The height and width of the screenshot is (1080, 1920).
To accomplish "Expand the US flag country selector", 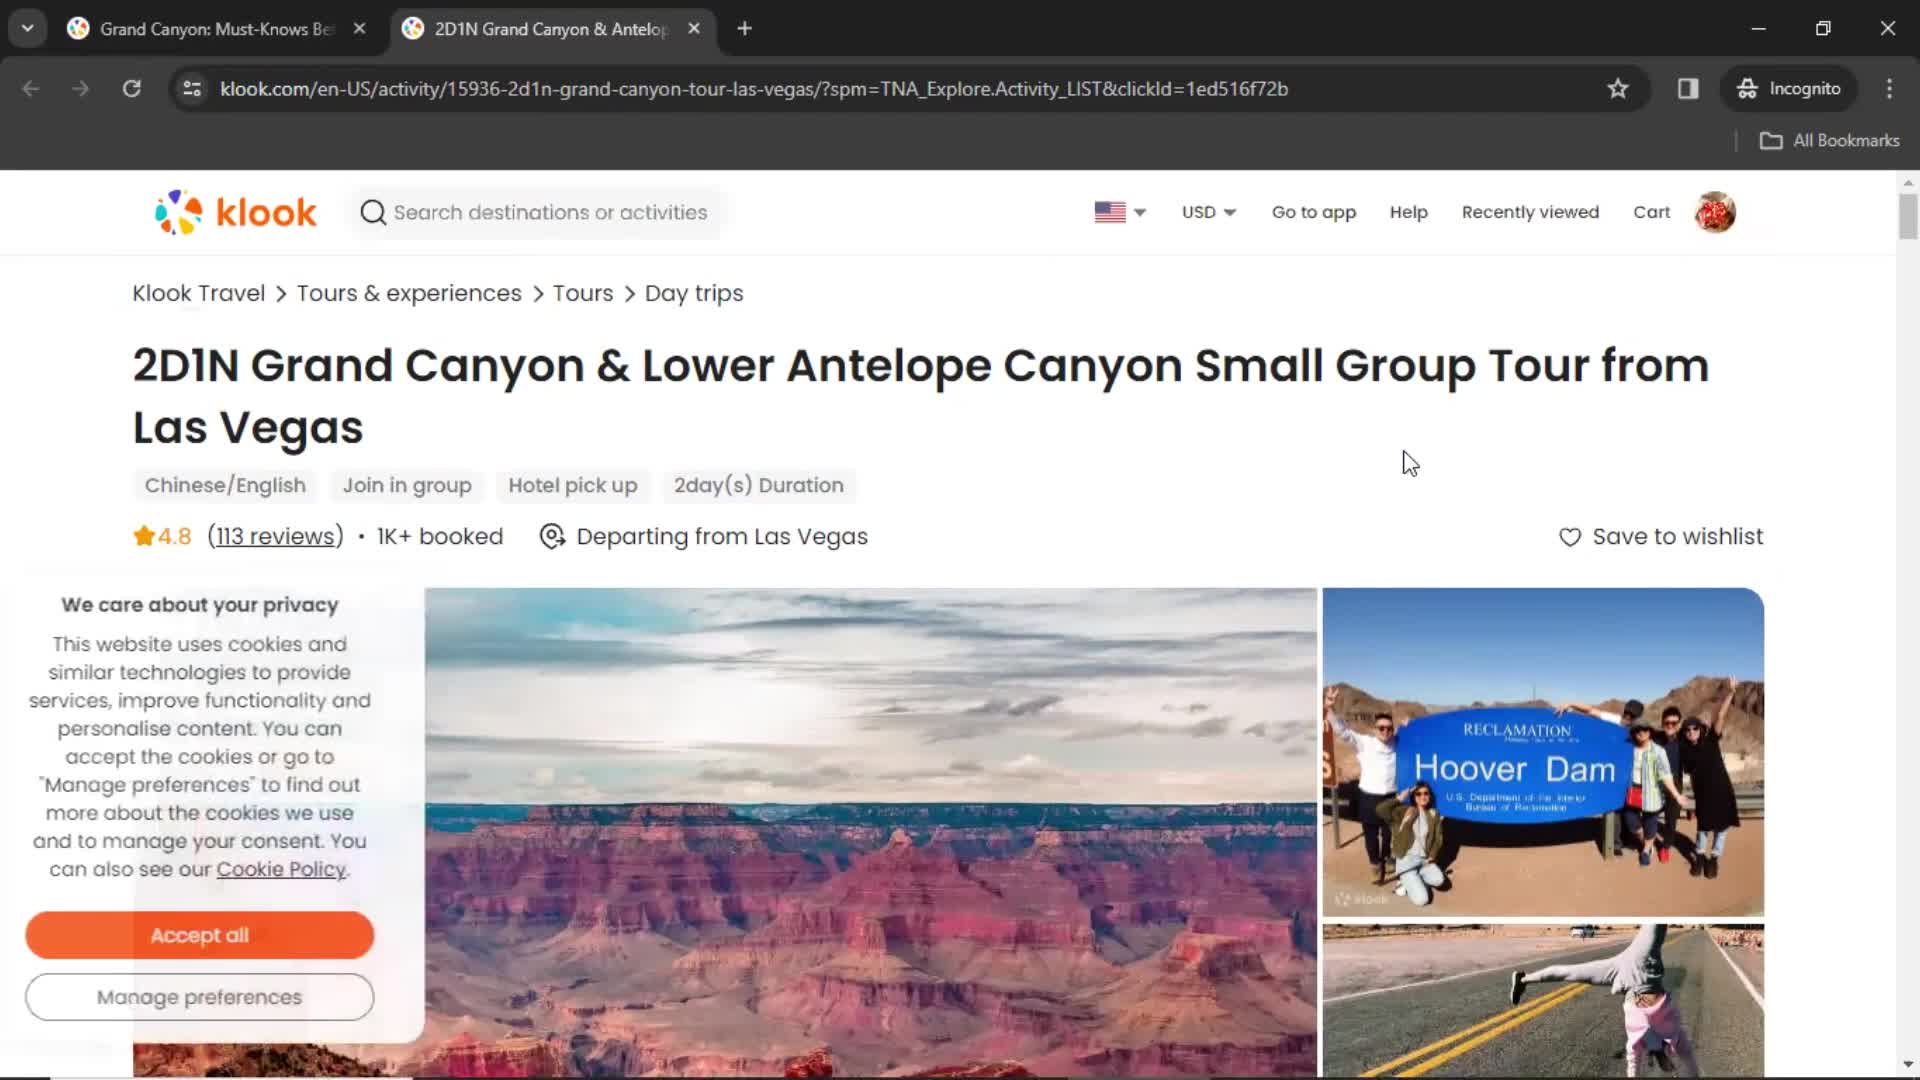I will [x=1118, y=212].
